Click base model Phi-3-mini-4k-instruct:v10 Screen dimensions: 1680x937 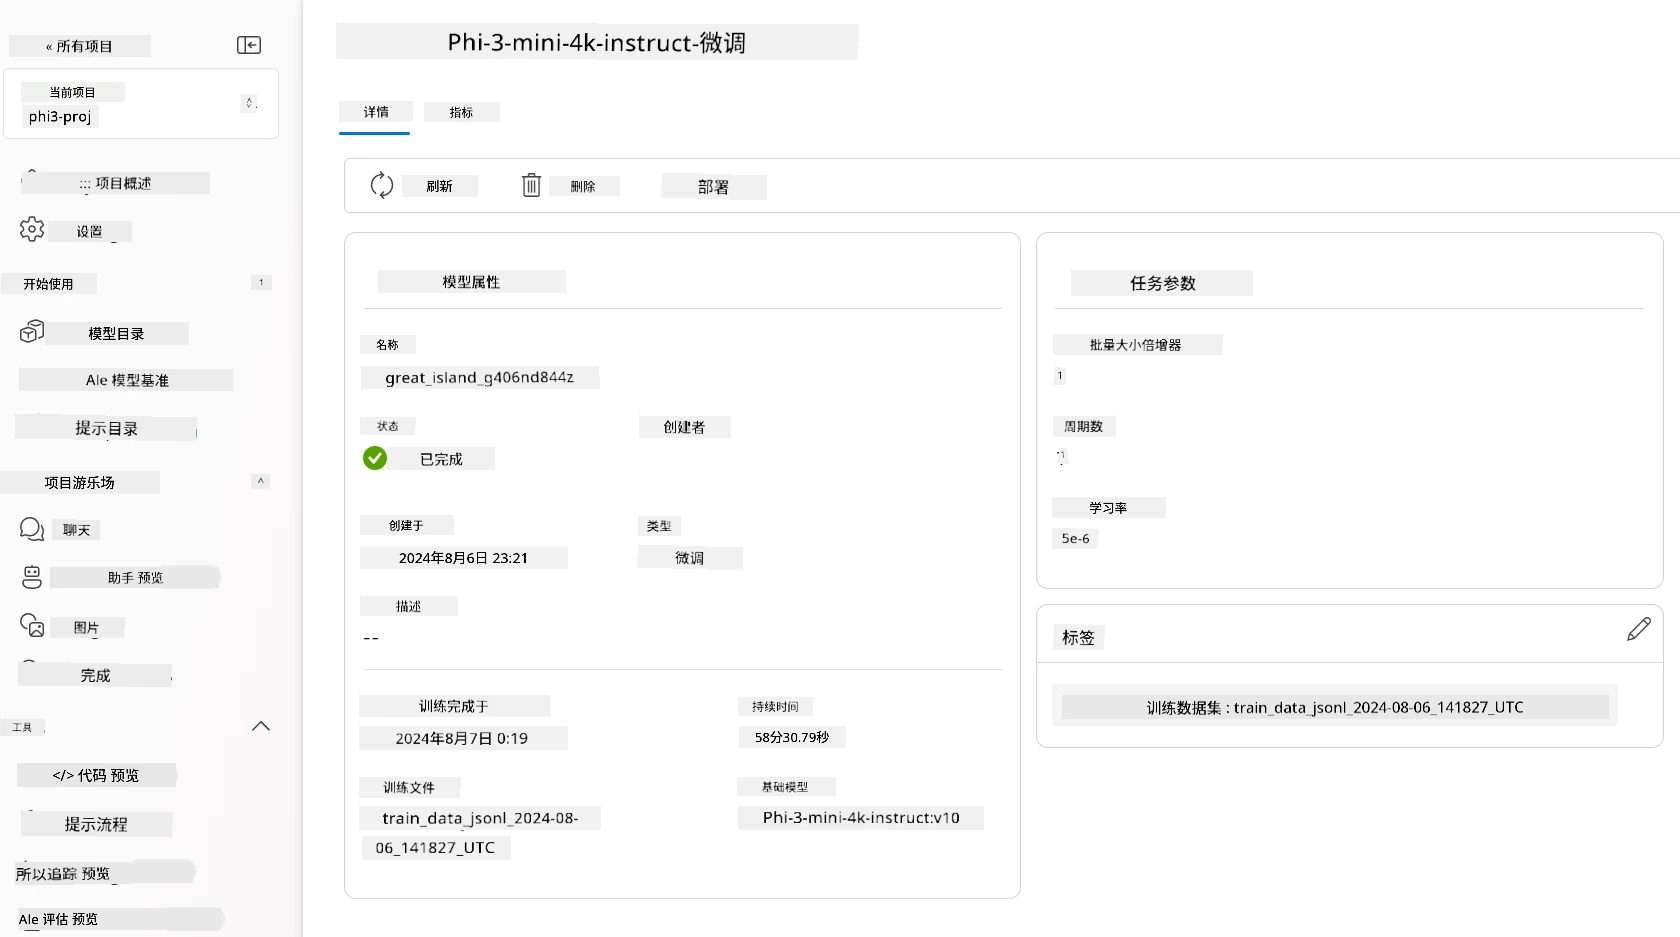click(x=861, y=817)
